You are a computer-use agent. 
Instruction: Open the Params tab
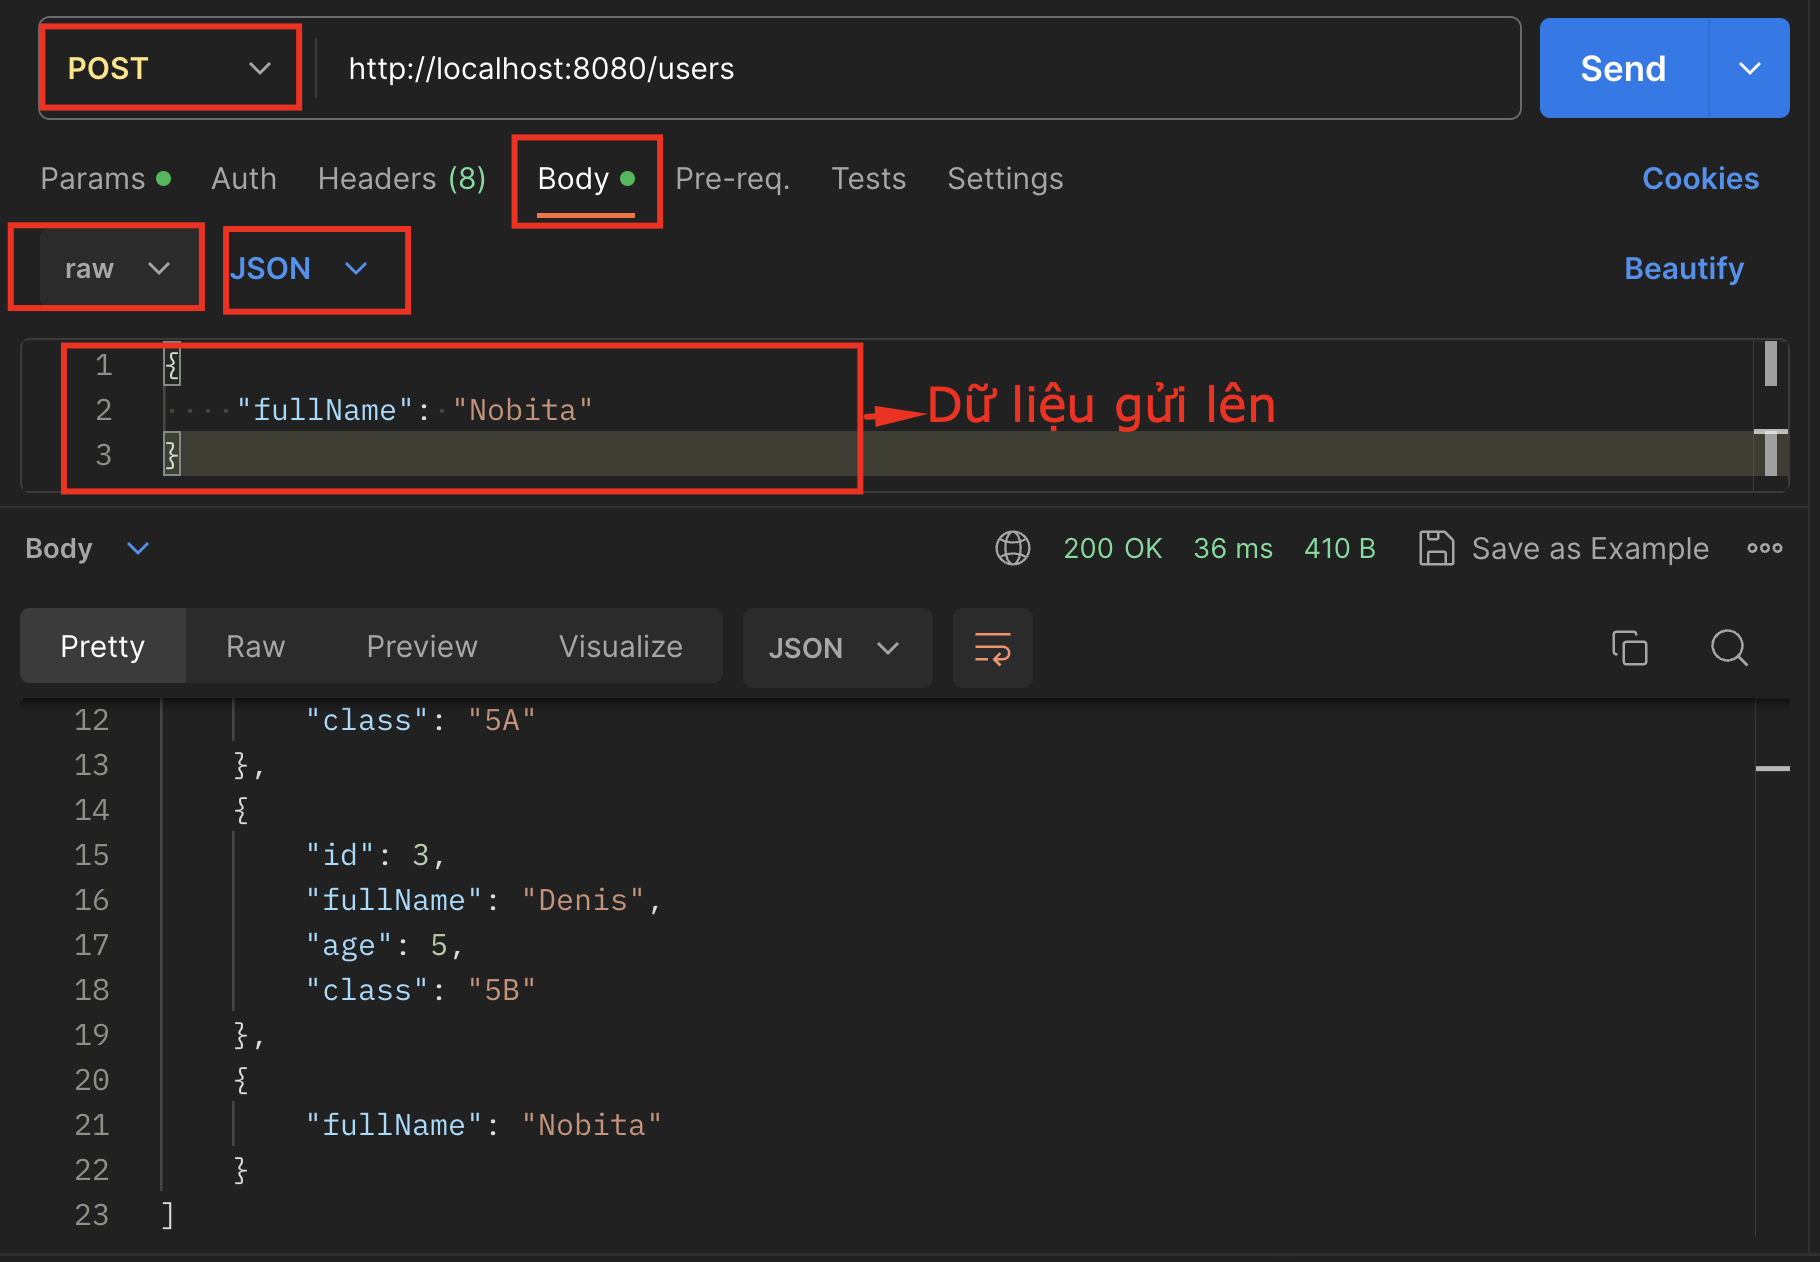pos(93,179)
